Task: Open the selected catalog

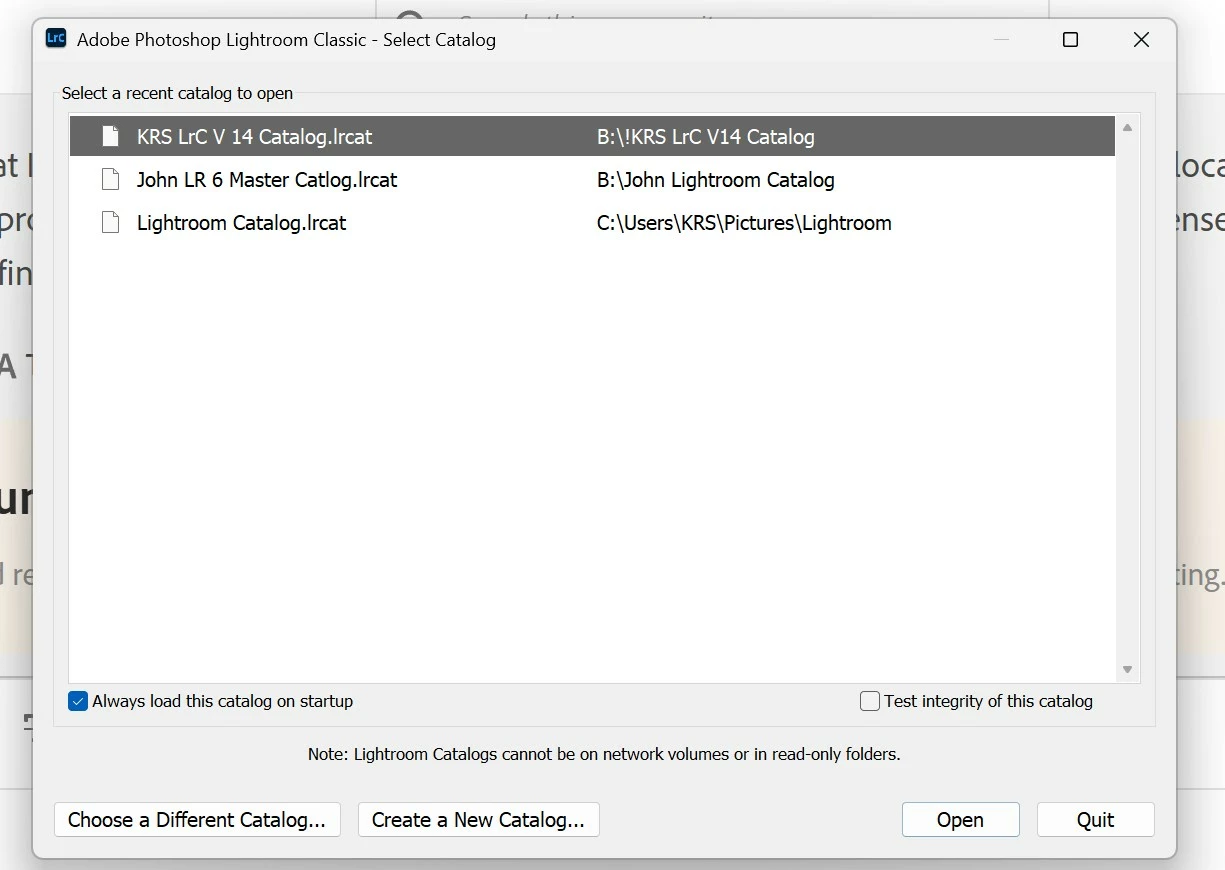Action: [x=960, y=820]
